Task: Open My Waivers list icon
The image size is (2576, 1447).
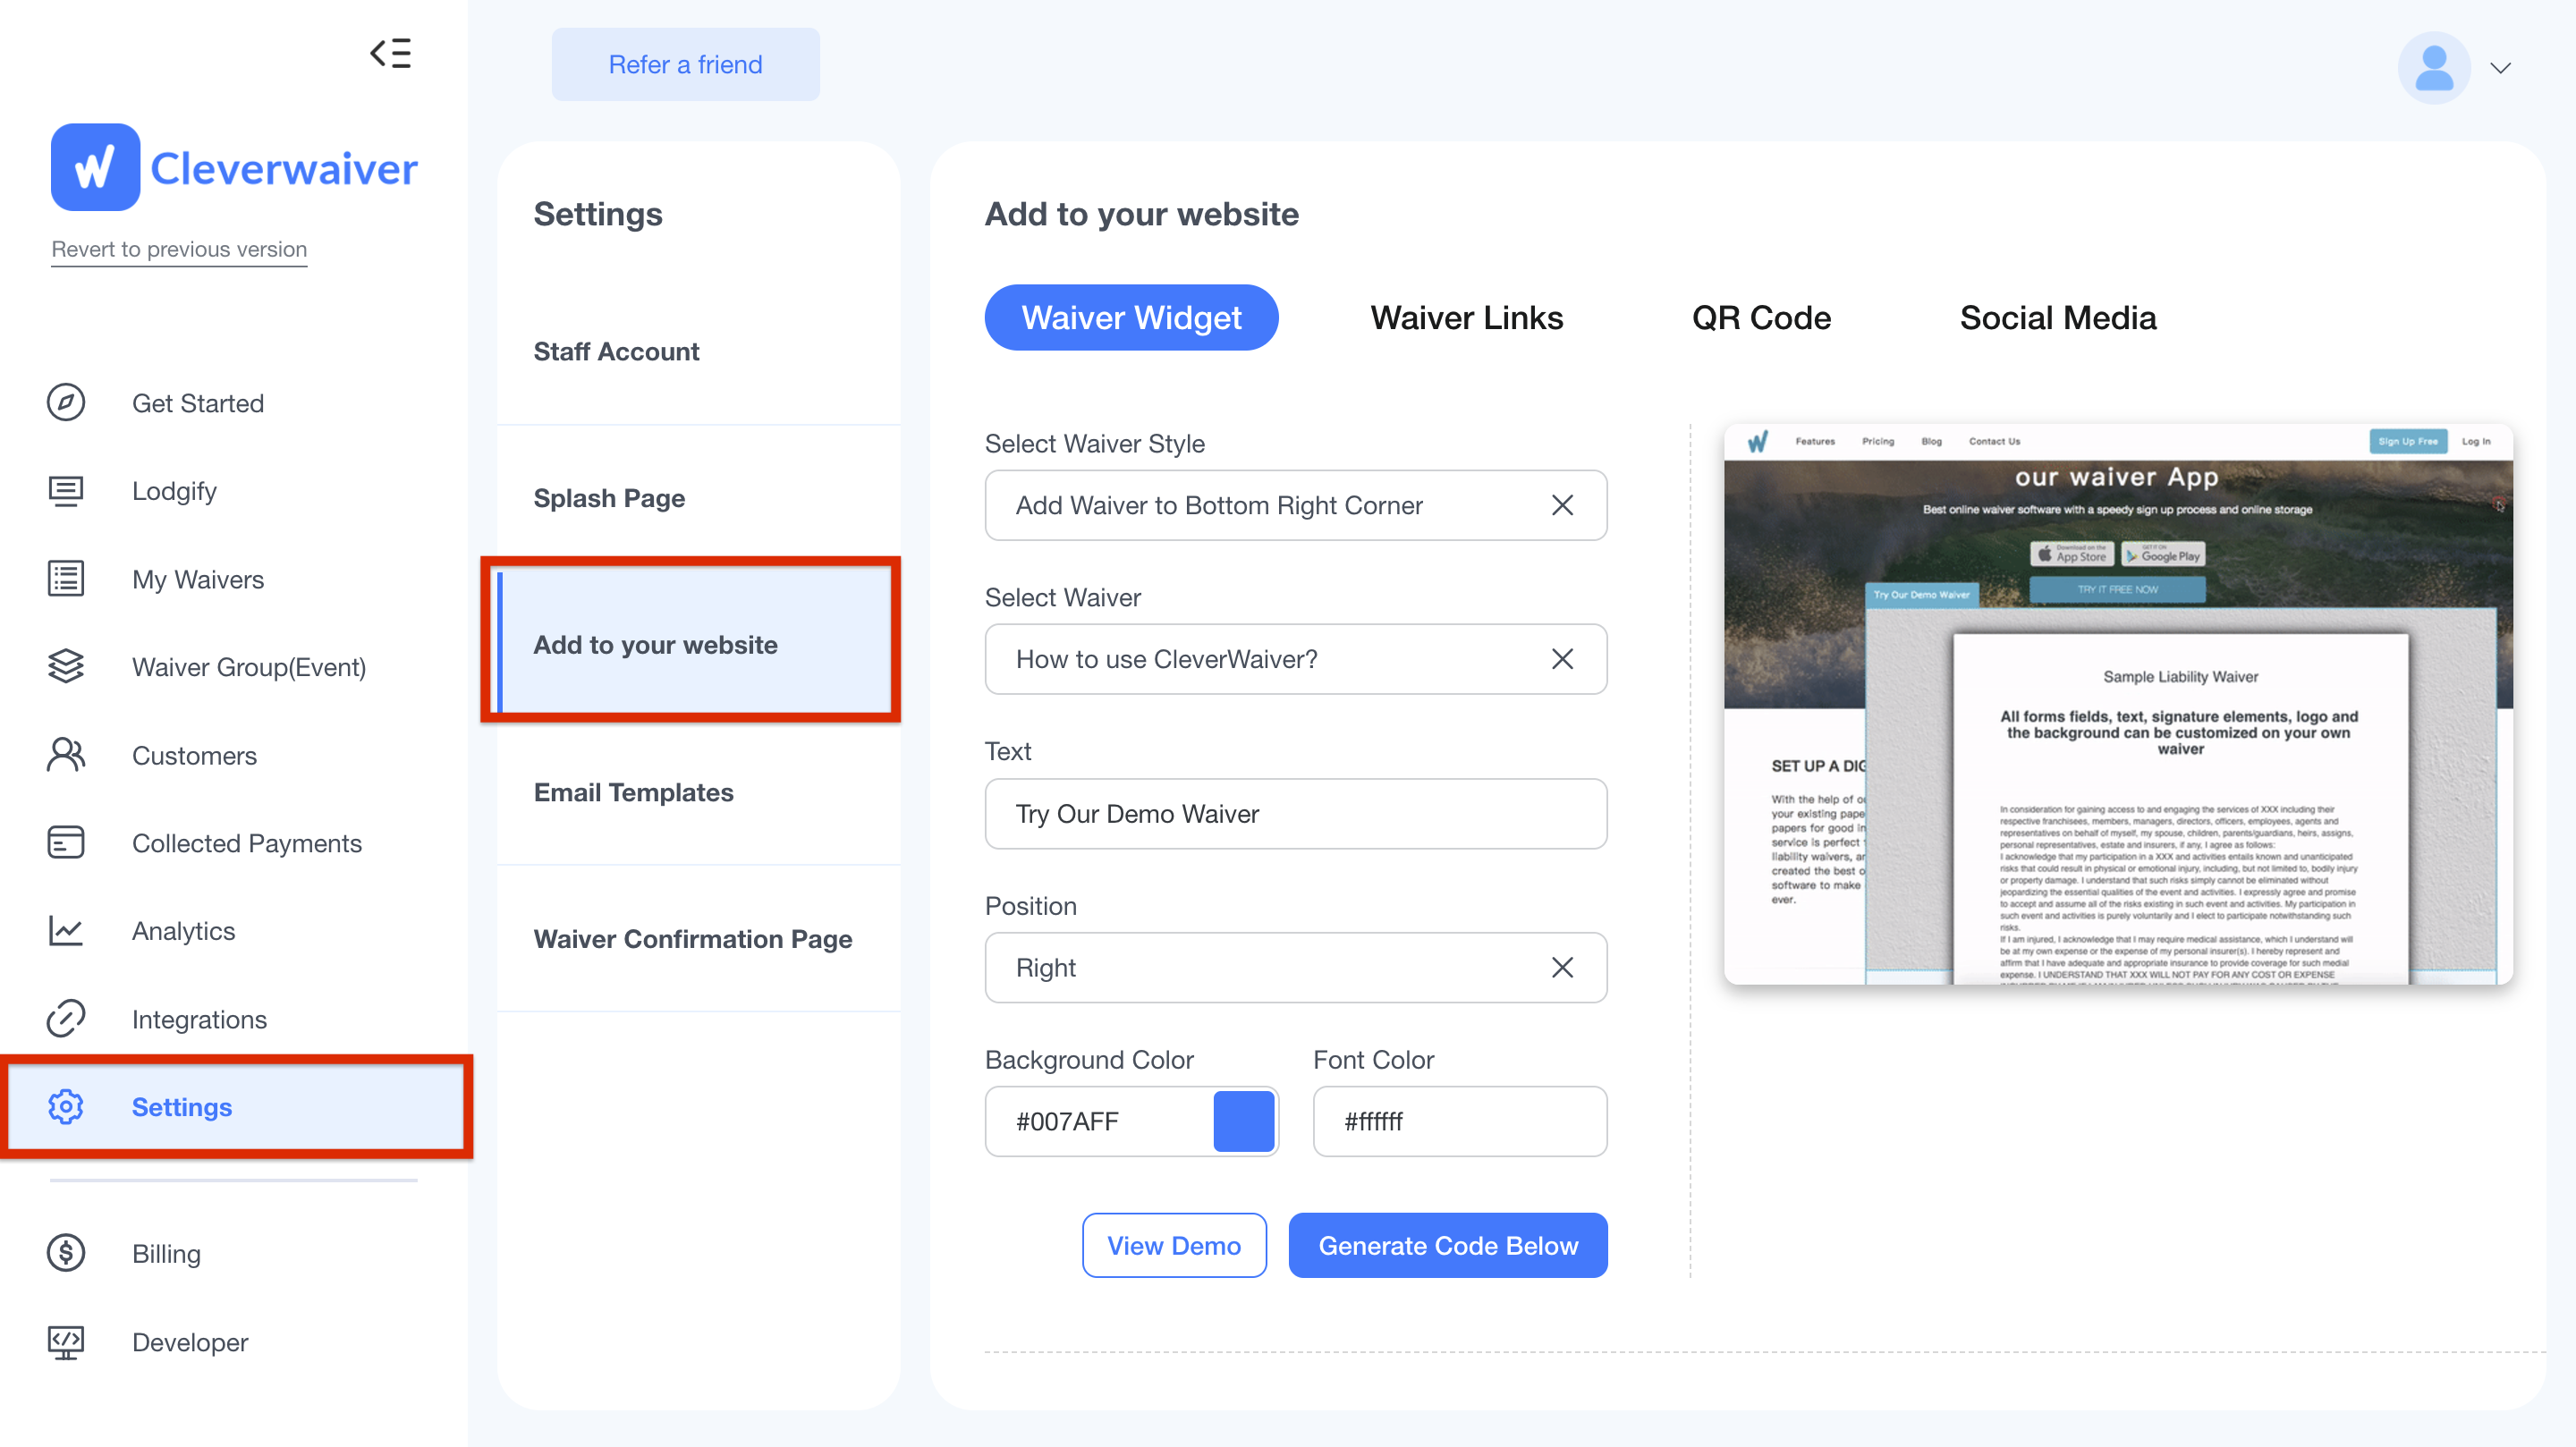Action: coord(66,579)
